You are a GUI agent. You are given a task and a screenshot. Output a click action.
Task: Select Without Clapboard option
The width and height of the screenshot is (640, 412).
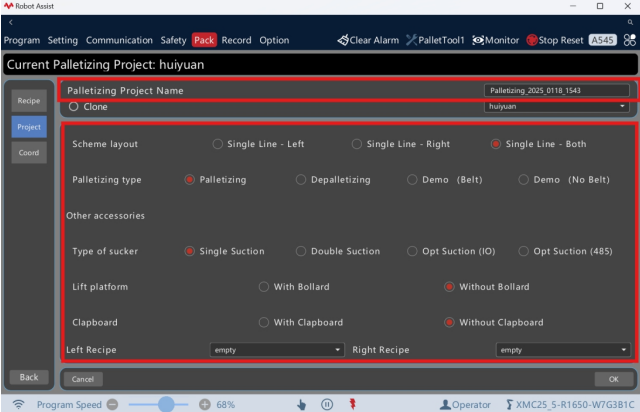coord(449,323)
